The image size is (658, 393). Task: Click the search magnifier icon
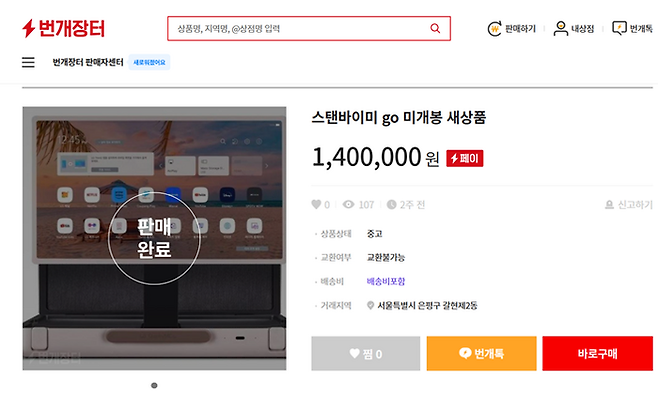(435, 29)
